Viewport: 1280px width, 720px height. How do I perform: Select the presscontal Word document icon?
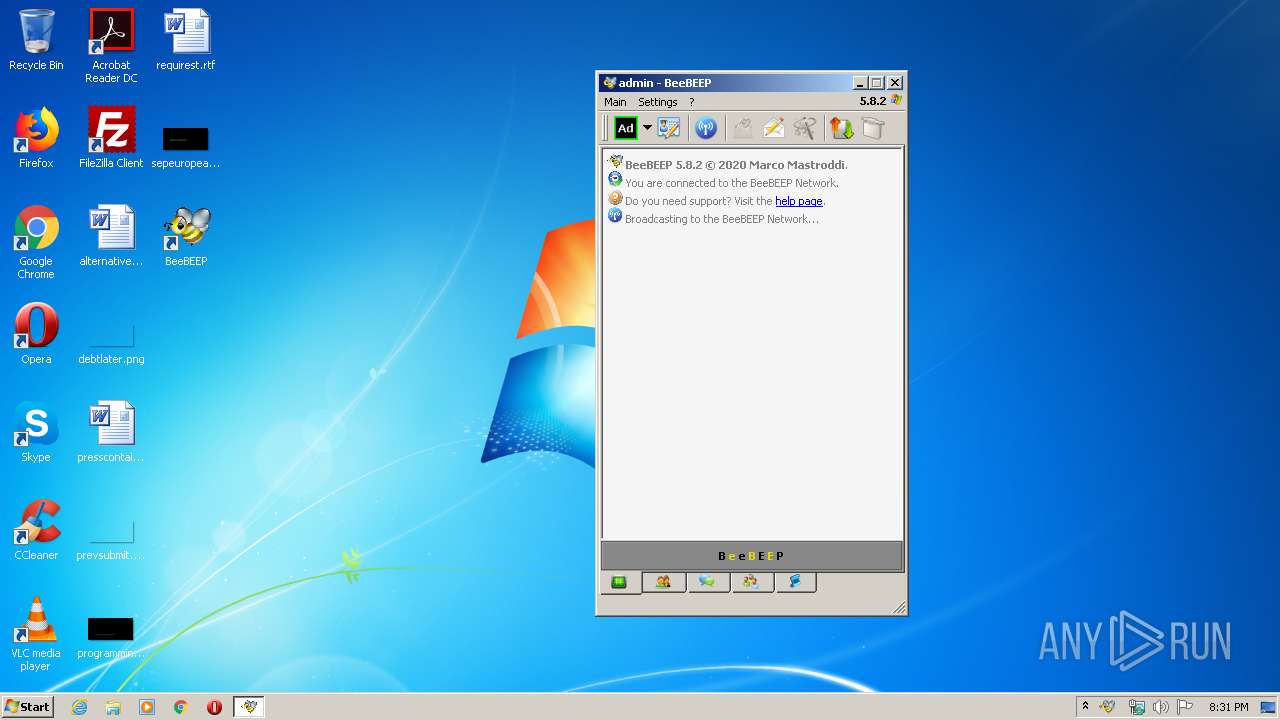coord(111,432)
